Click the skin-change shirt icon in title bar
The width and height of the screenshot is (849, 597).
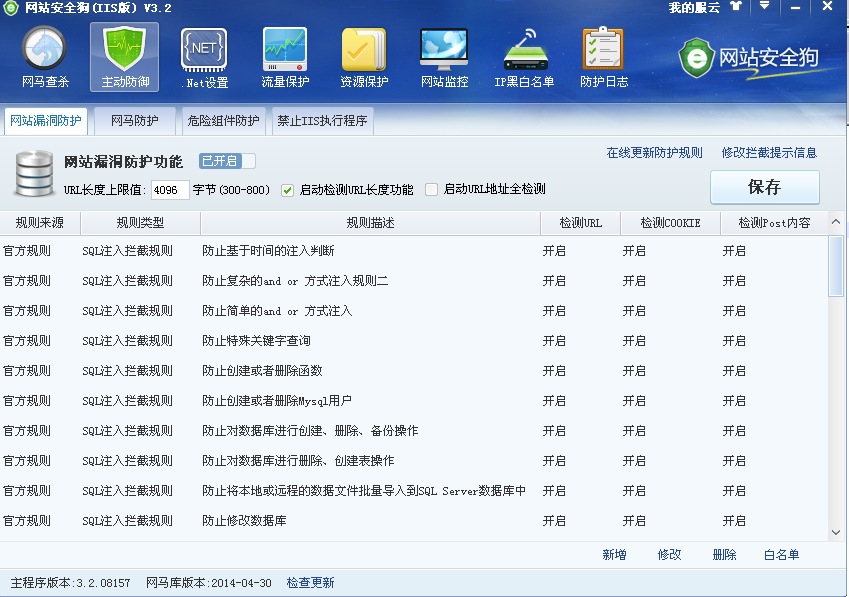tap(736, 6)
